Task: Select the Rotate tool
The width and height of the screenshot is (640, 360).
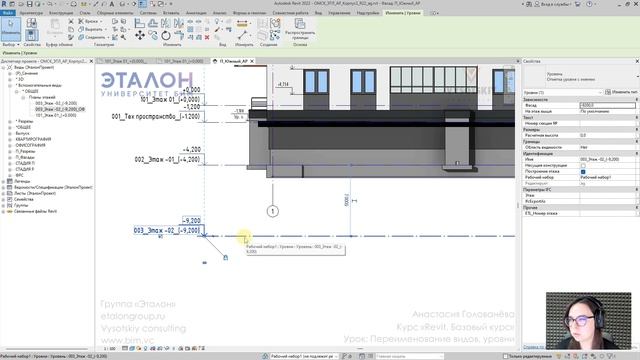Action: pyautogui.click(x=166, y=36)
